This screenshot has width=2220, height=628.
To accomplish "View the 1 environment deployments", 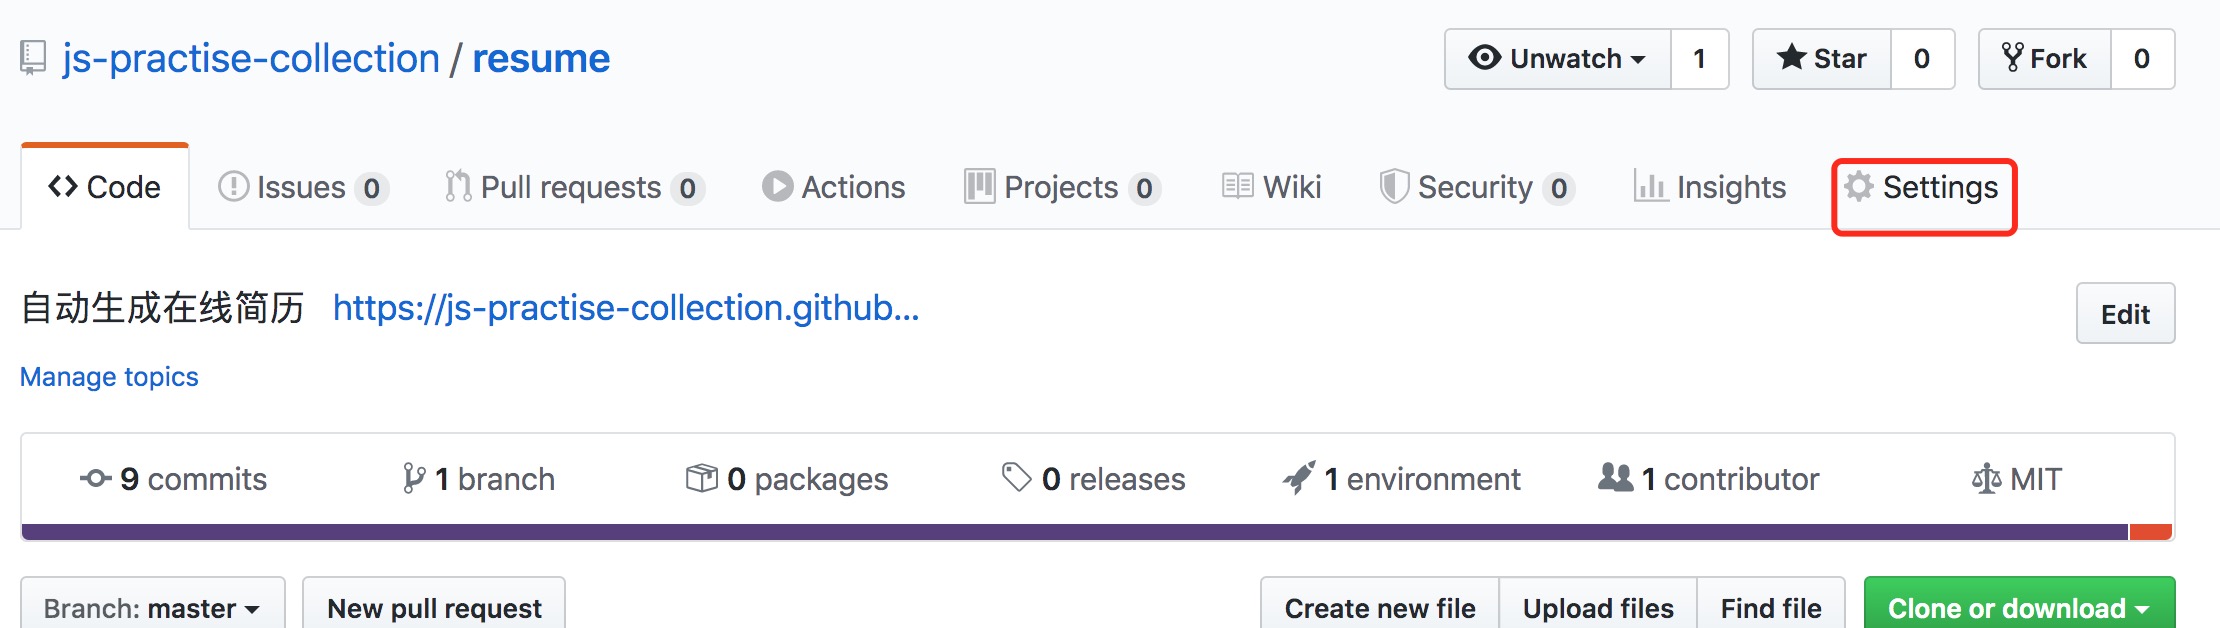I will (x=1401, y=479).
